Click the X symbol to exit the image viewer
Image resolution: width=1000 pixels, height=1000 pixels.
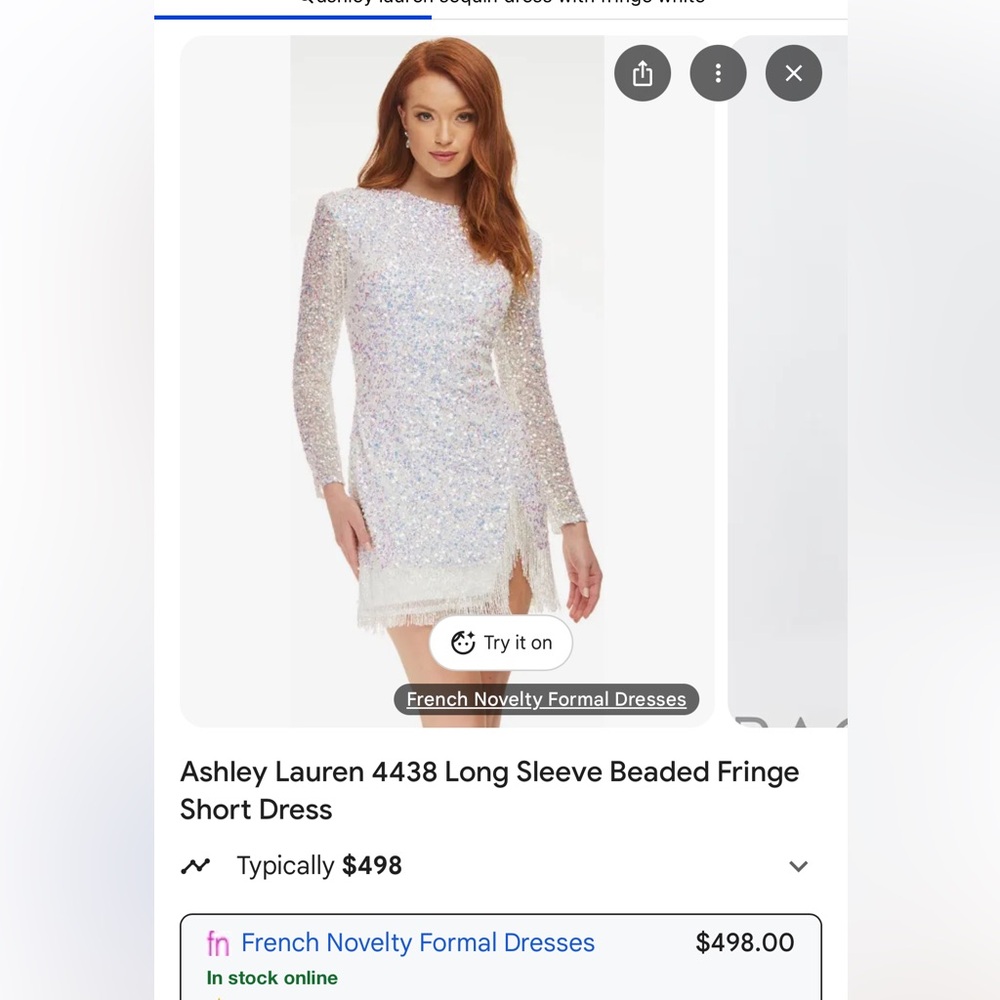[x=793, y=73]
